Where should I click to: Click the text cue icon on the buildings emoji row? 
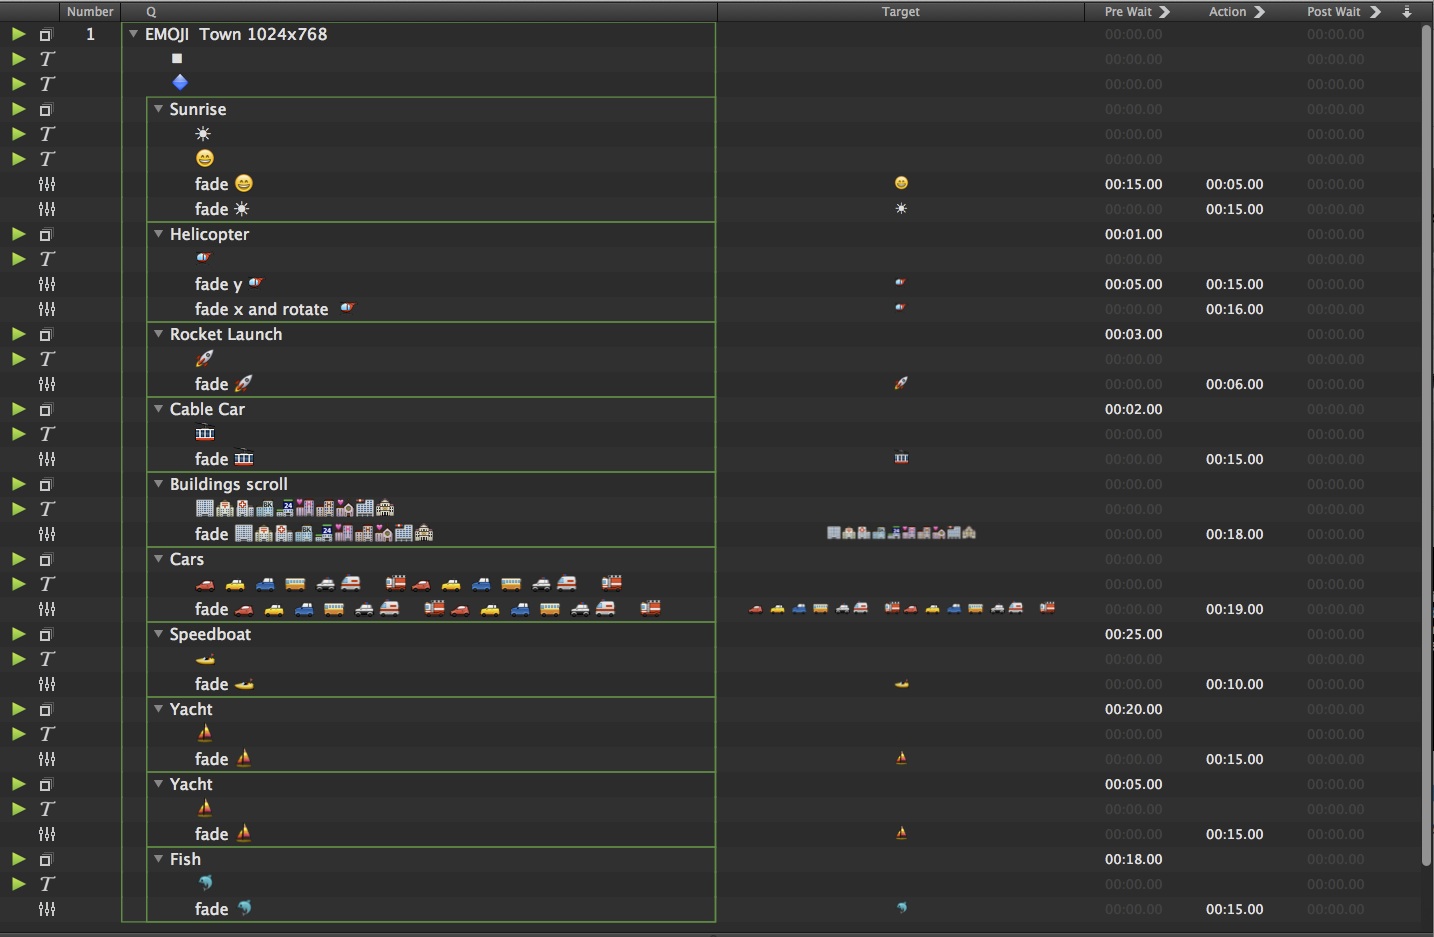click(x=46, y=509)
